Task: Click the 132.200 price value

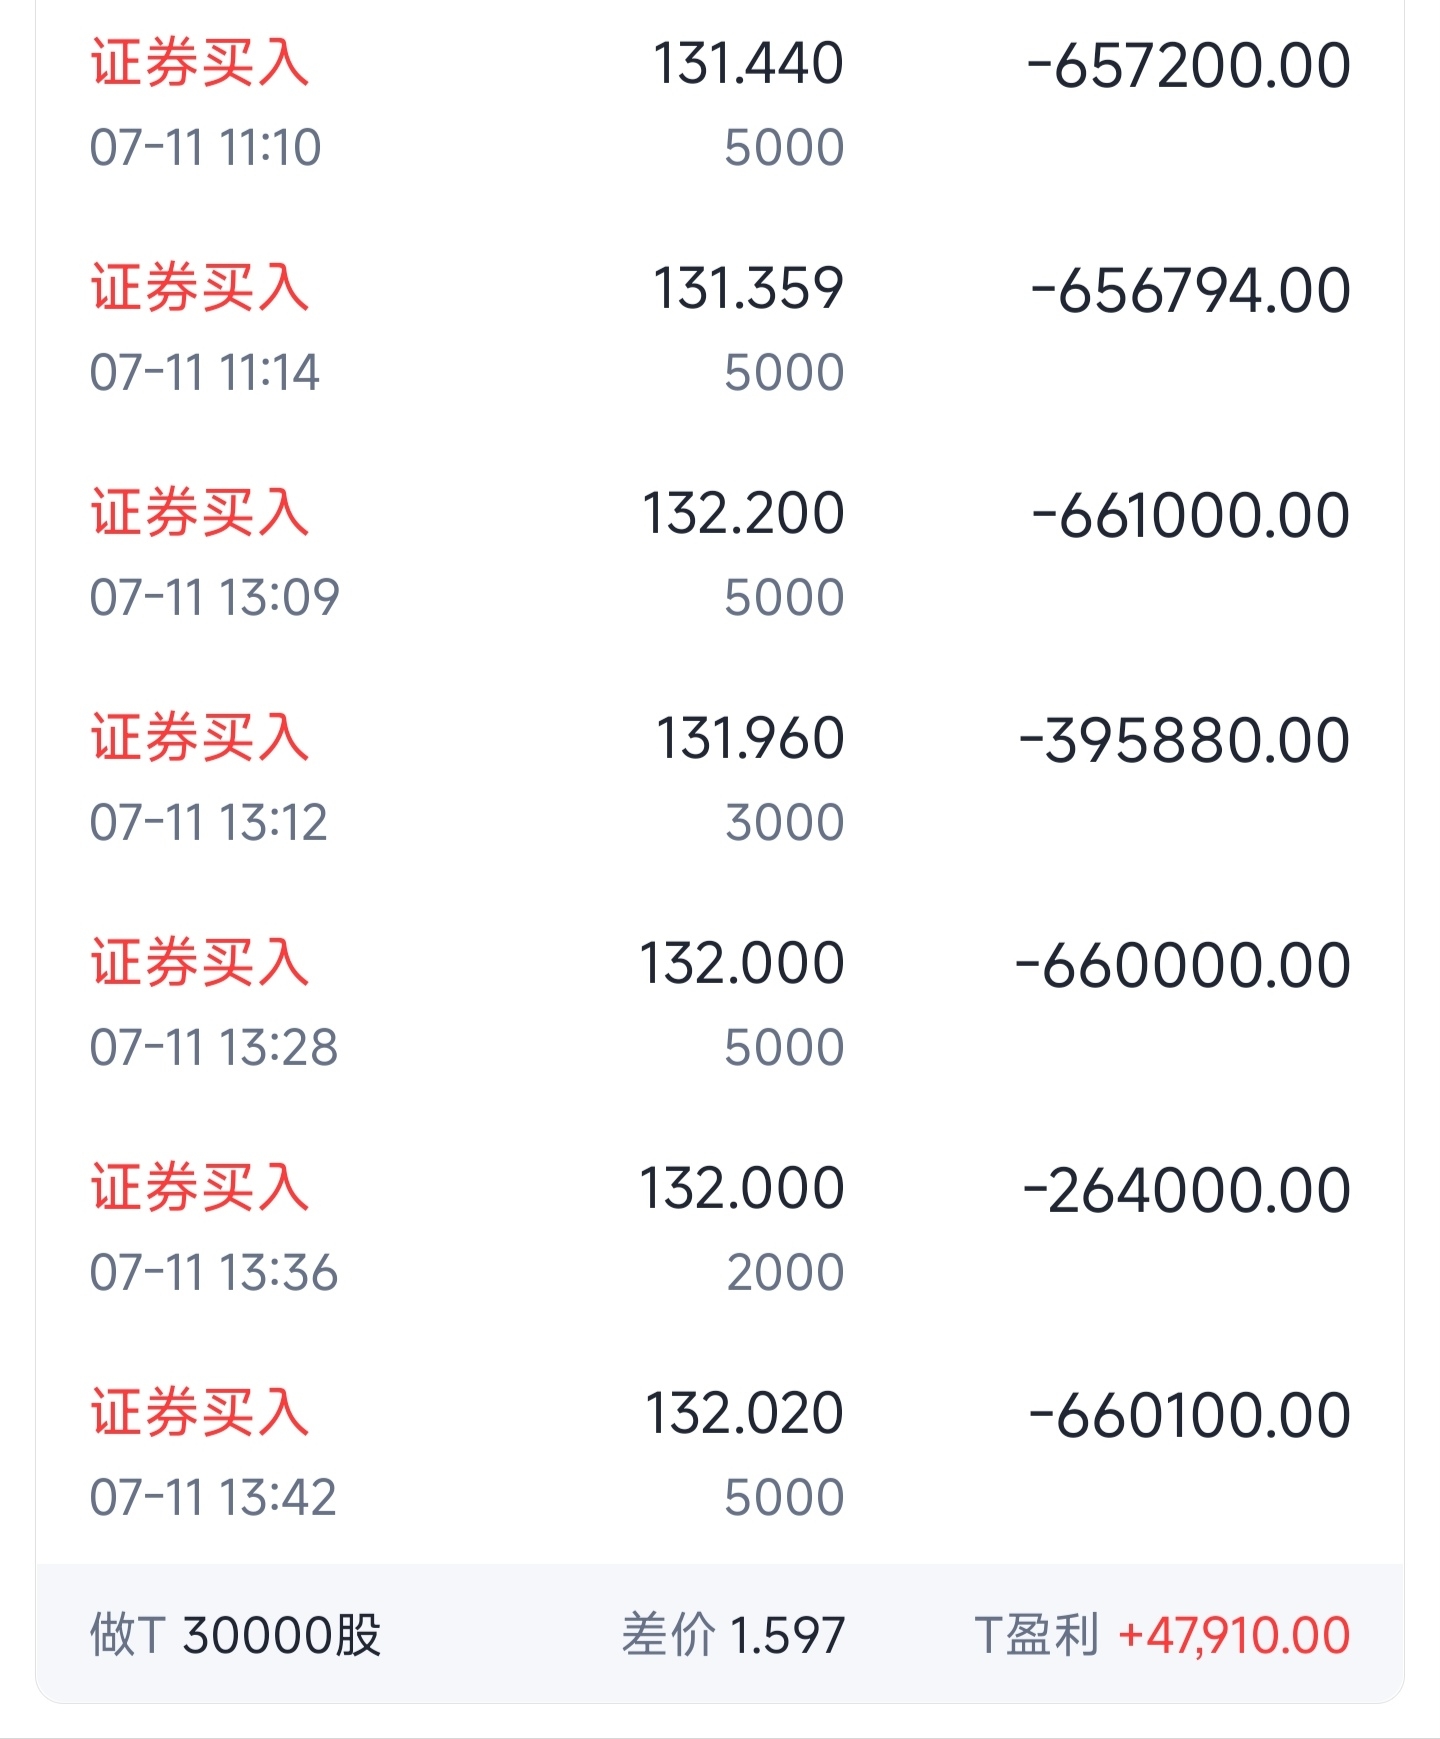Action: 743,514
